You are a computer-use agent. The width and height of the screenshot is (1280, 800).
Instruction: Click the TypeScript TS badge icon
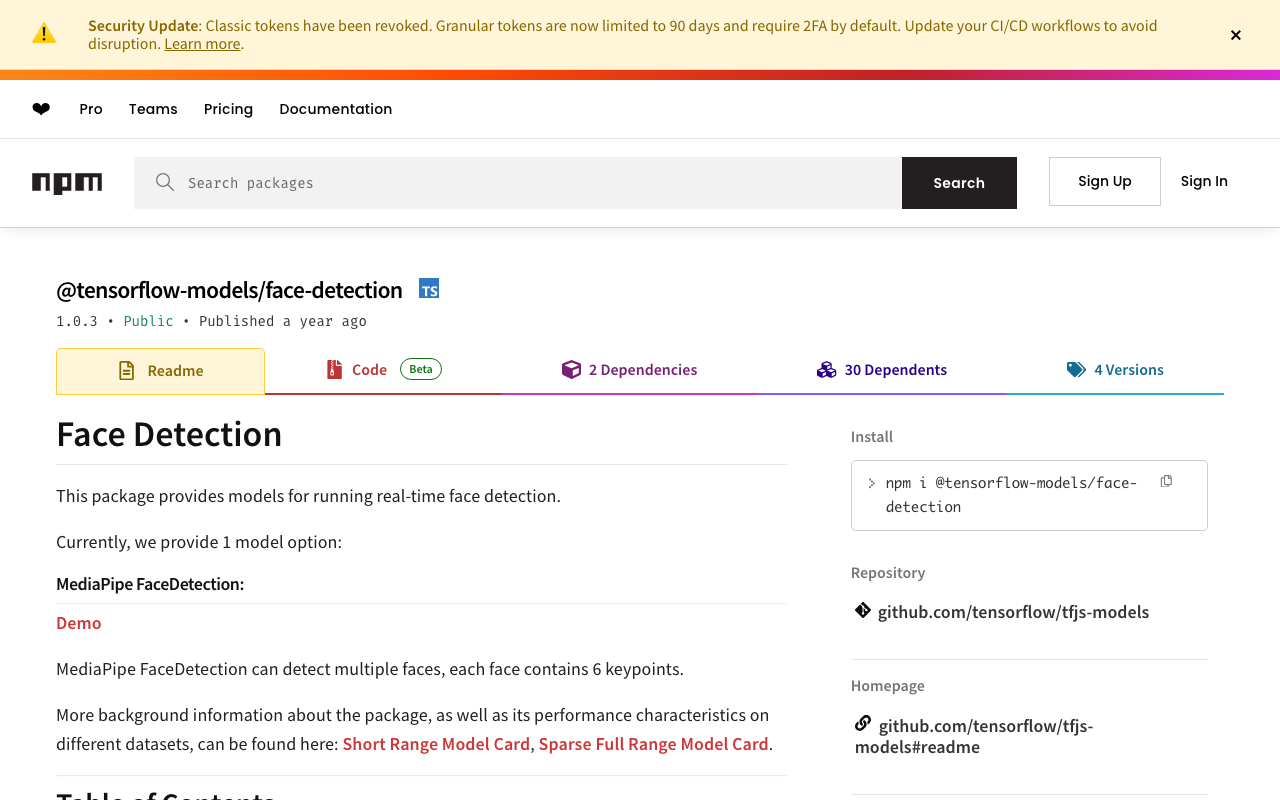(x=429, y=289)
